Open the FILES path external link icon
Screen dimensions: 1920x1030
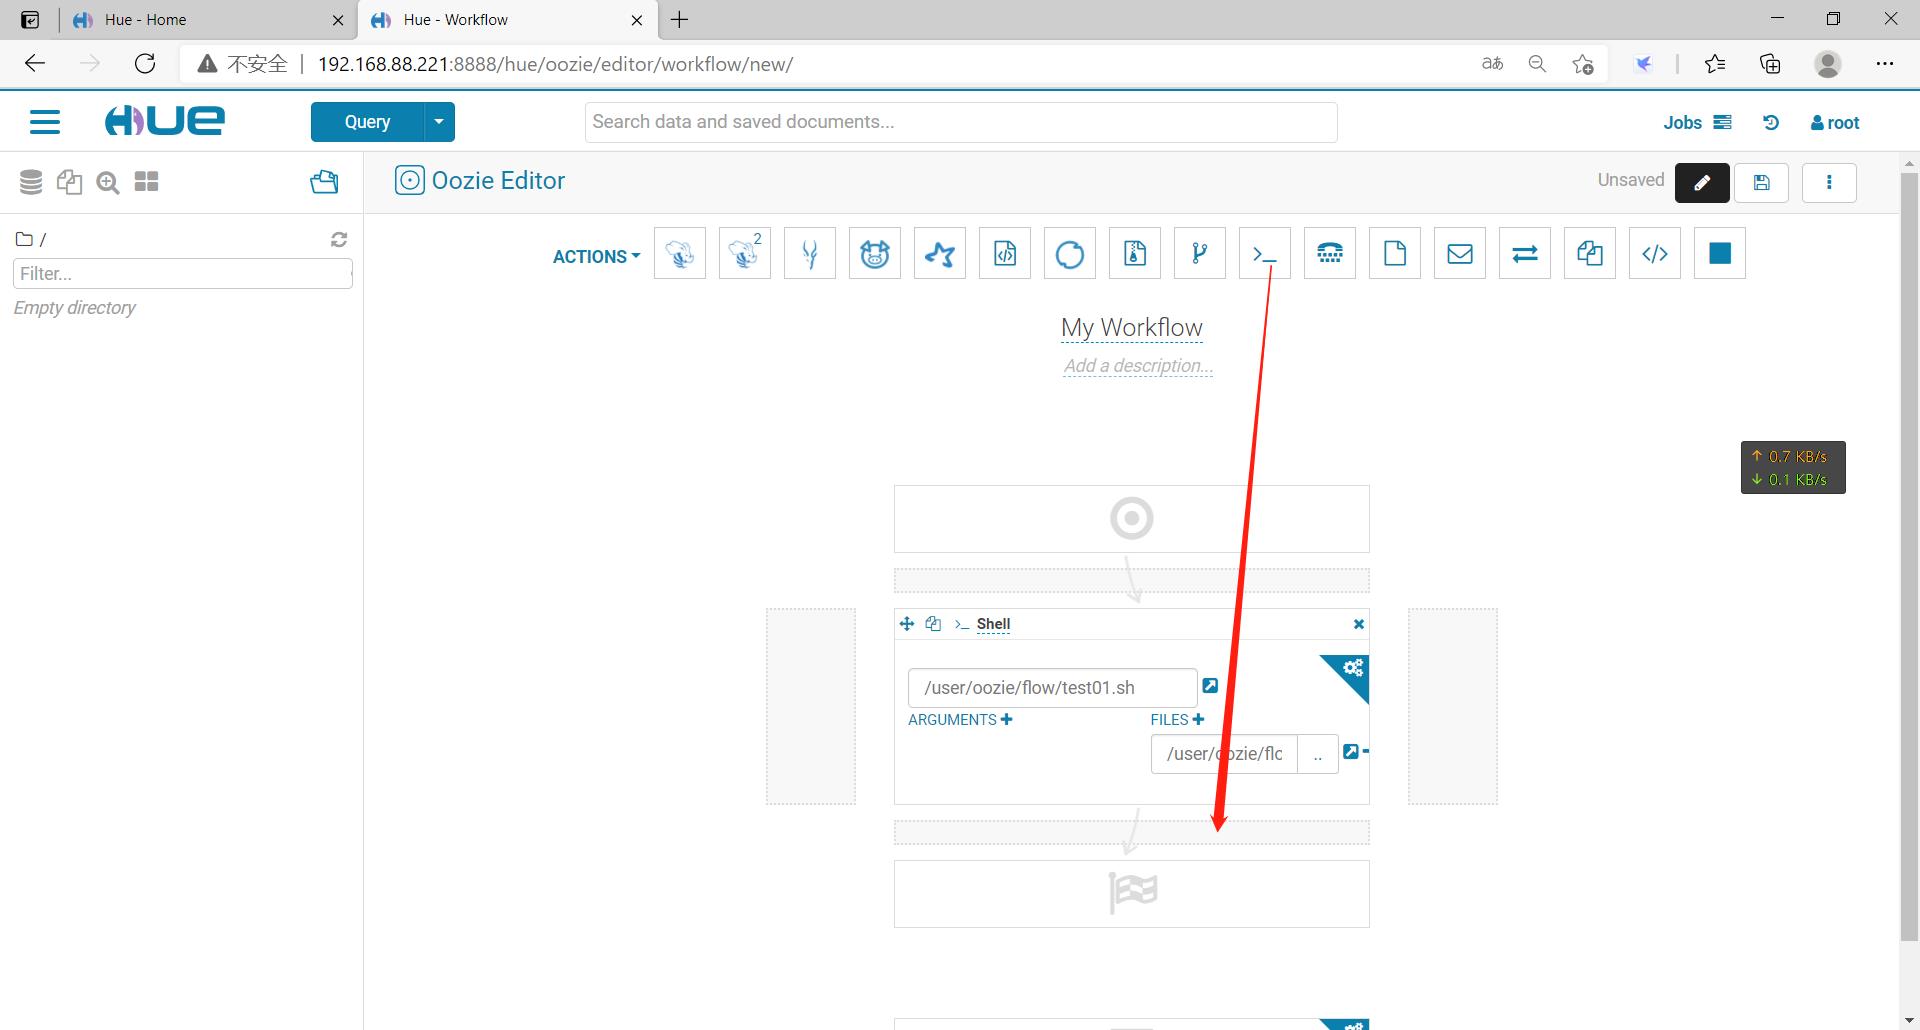pyautogui.click(x=1351, y=751)
